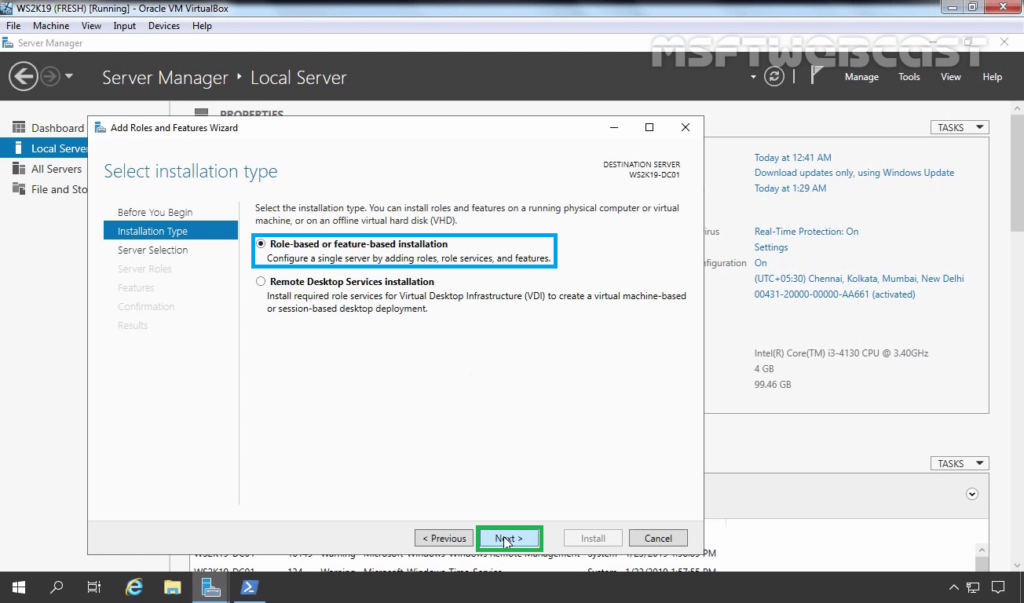The image size is (1024, 603).
Task: Click the main window vertical scrollbar
Action: pyautogui.click(x=1017, y=172)
